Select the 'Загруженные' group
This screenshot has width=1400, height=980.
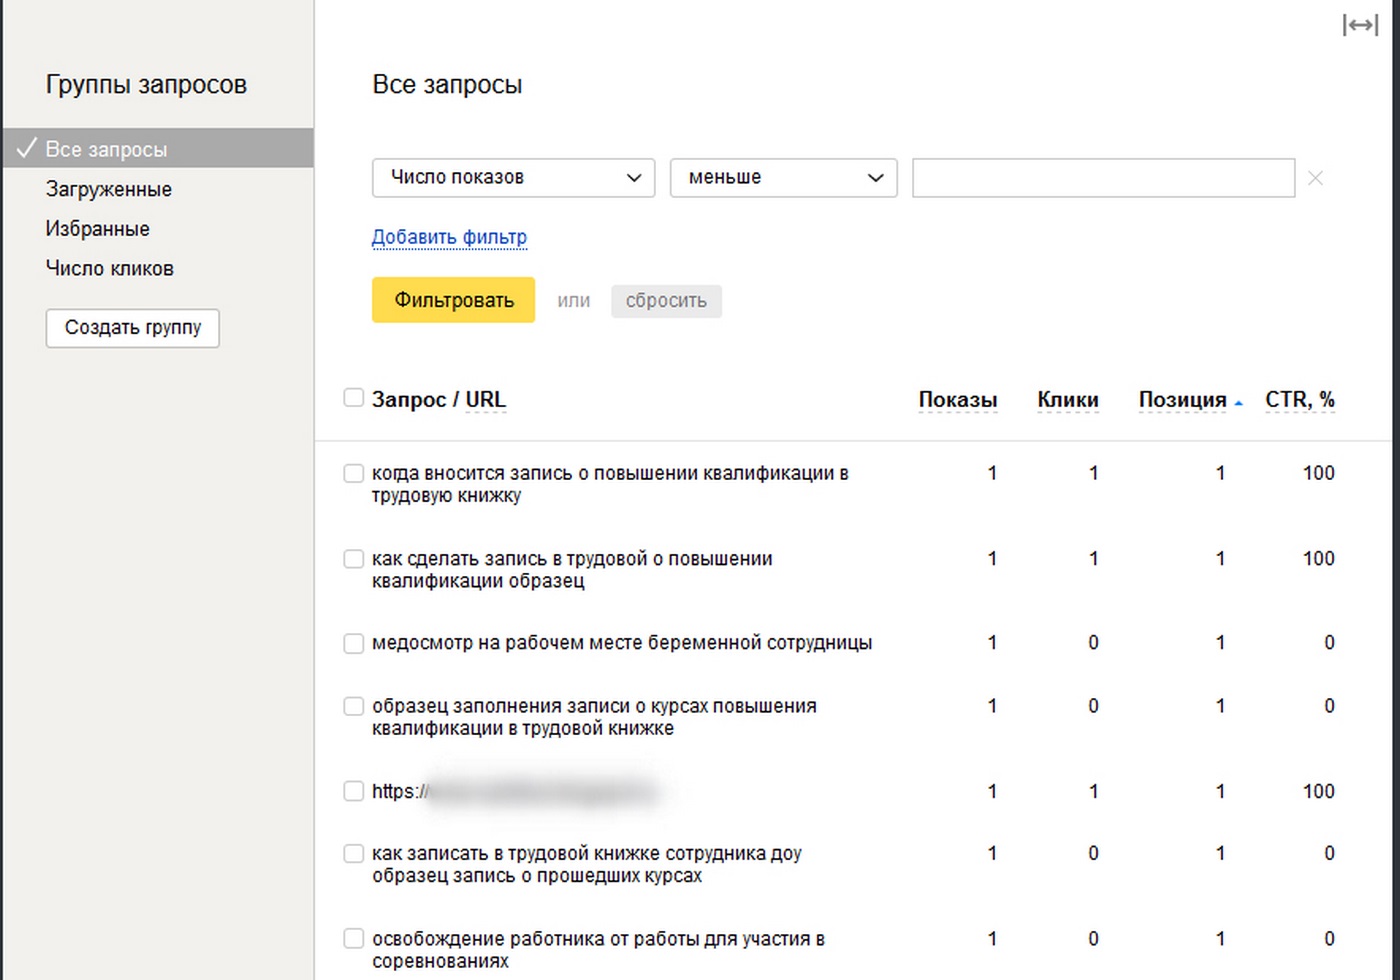(x=108, y=189)
